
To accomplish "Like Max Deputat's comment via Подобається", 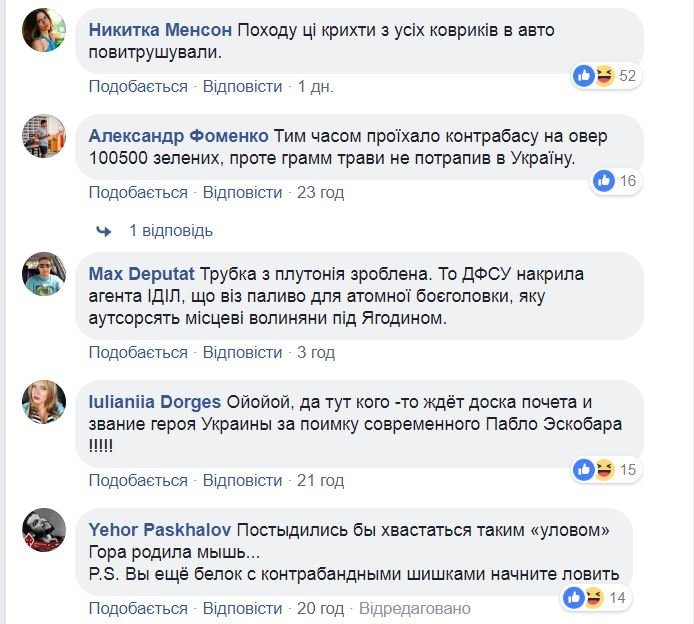I will tap(138, 352).
